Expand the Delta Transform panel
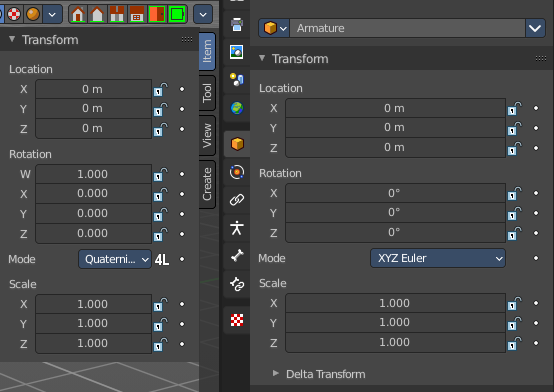The height and width of the screenshot is (392, 554). click(276, 373)
